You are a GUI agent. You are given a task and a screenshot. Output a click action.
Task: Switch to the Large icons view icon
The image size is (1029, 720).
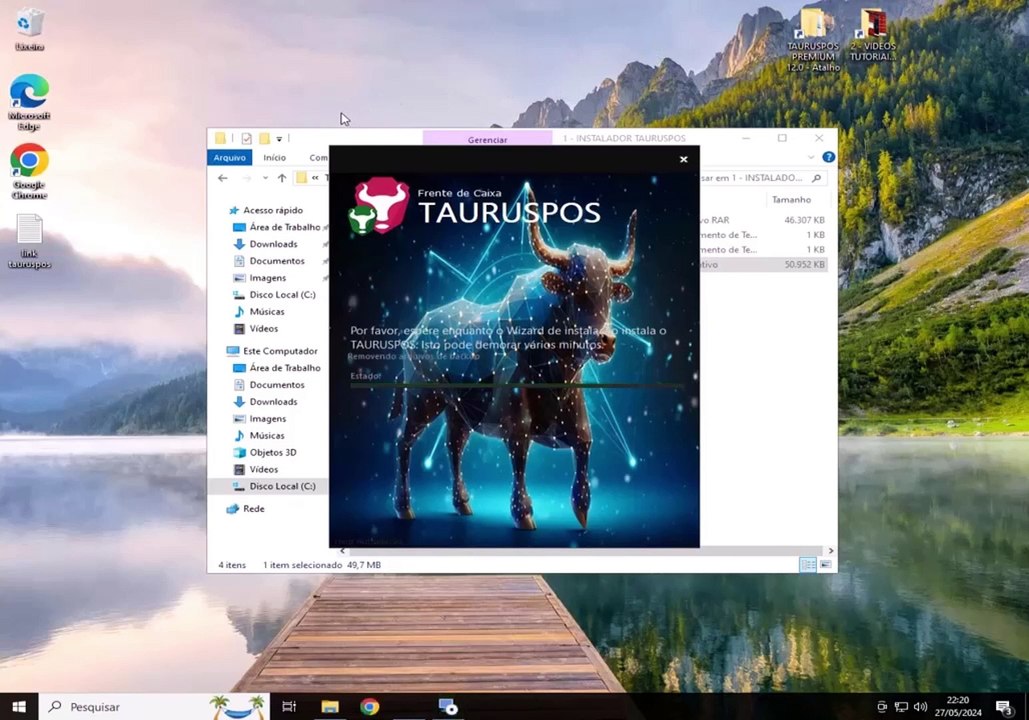[x=826, y=564]
